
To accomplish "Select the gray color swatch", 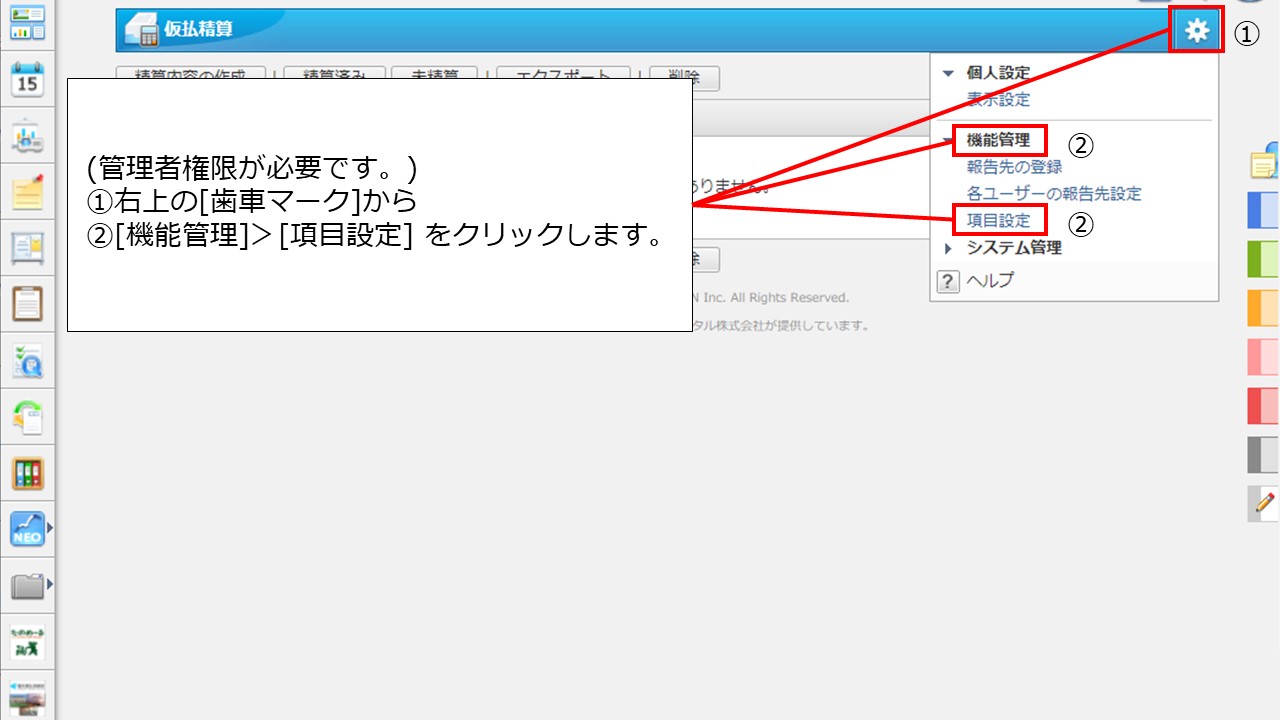I will pyautogui.click(x=1264, y=455).
